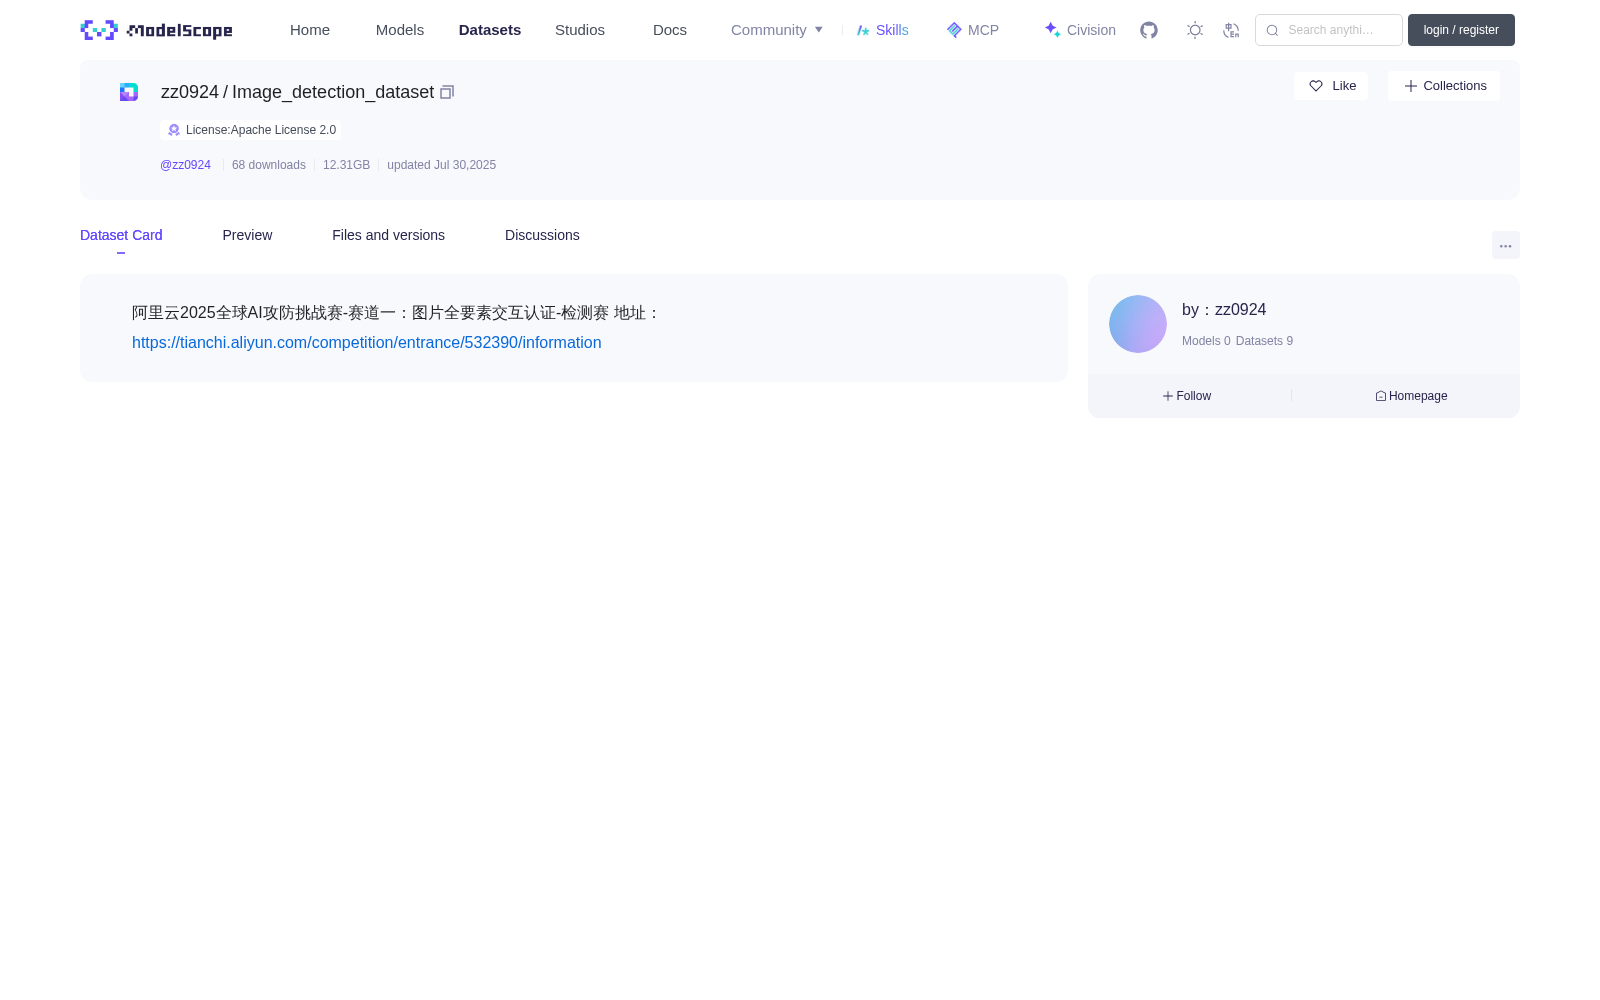Click the zz0924 profile avatar circle
The height and width of the screenshot is (1000, 1600).
(1138, 324)
